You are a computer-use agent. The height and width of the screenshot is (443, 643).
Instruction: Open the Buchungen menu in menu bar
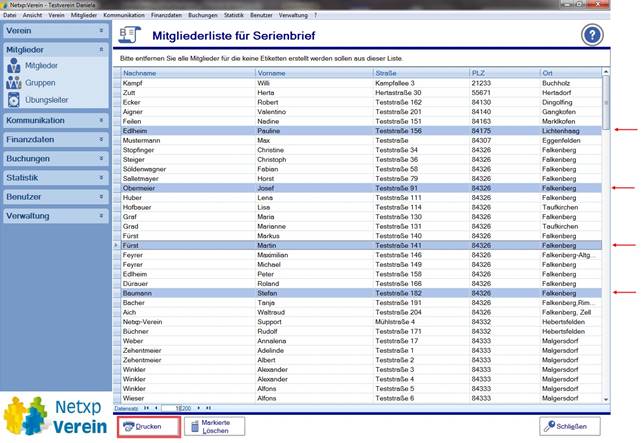[203, 15]
